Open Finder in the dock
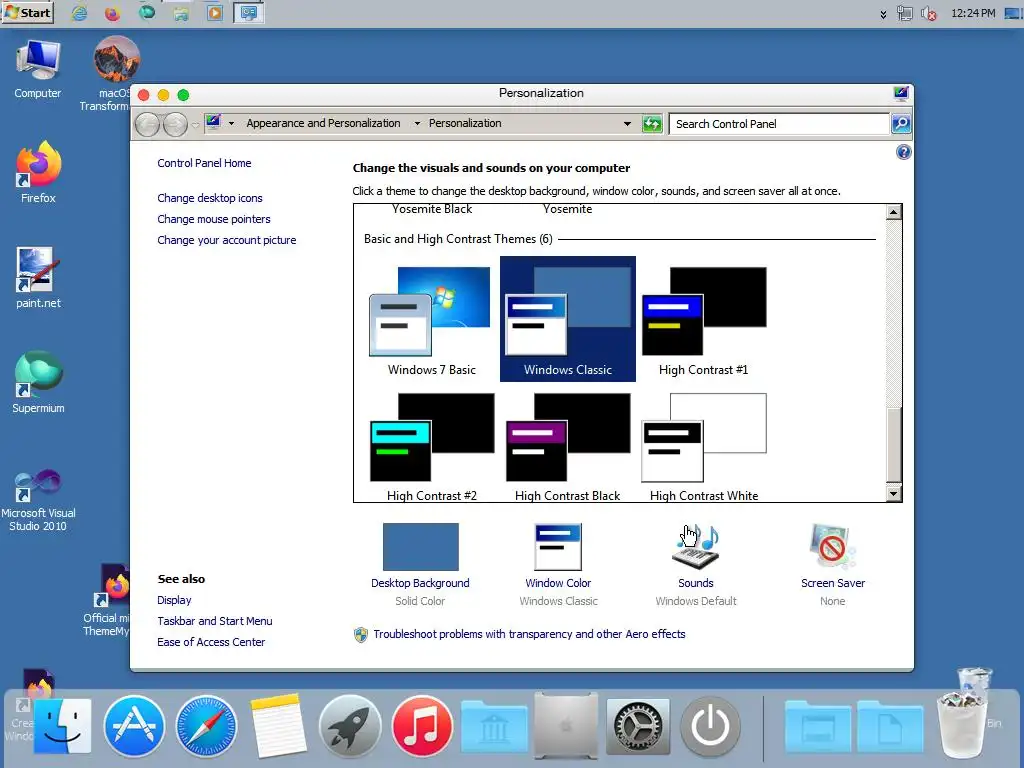 [63, 726]
